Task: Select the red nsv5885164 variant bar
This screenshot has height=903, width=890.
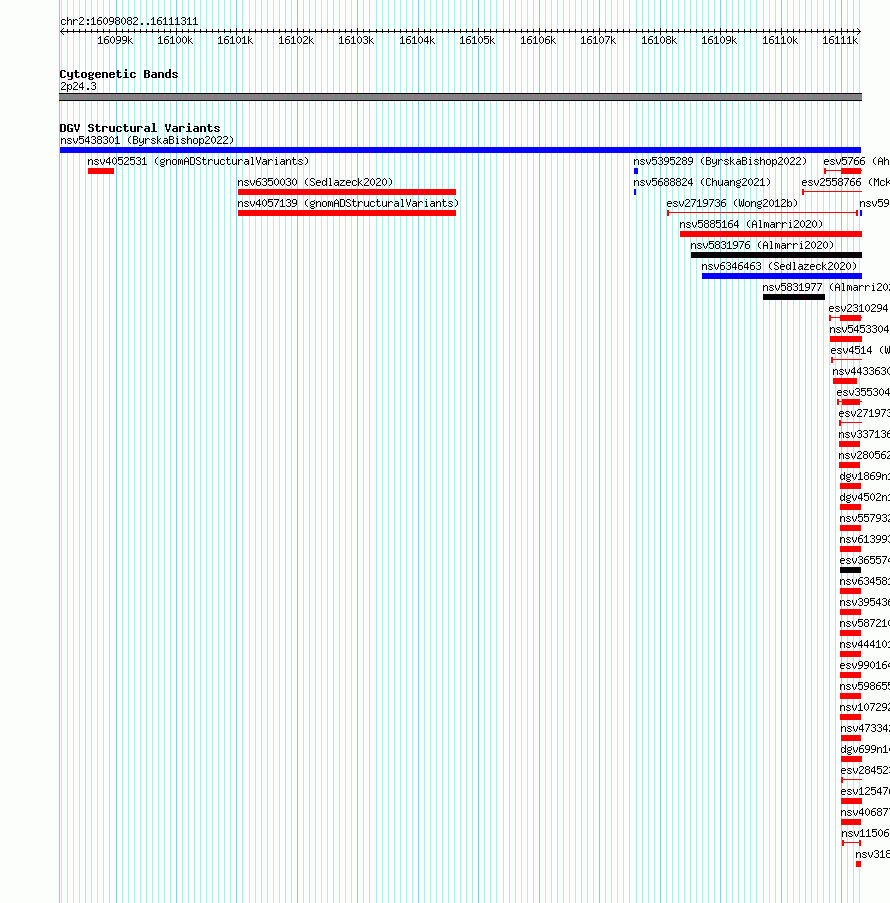Action: pyautogui.click(x=771, y=234)
